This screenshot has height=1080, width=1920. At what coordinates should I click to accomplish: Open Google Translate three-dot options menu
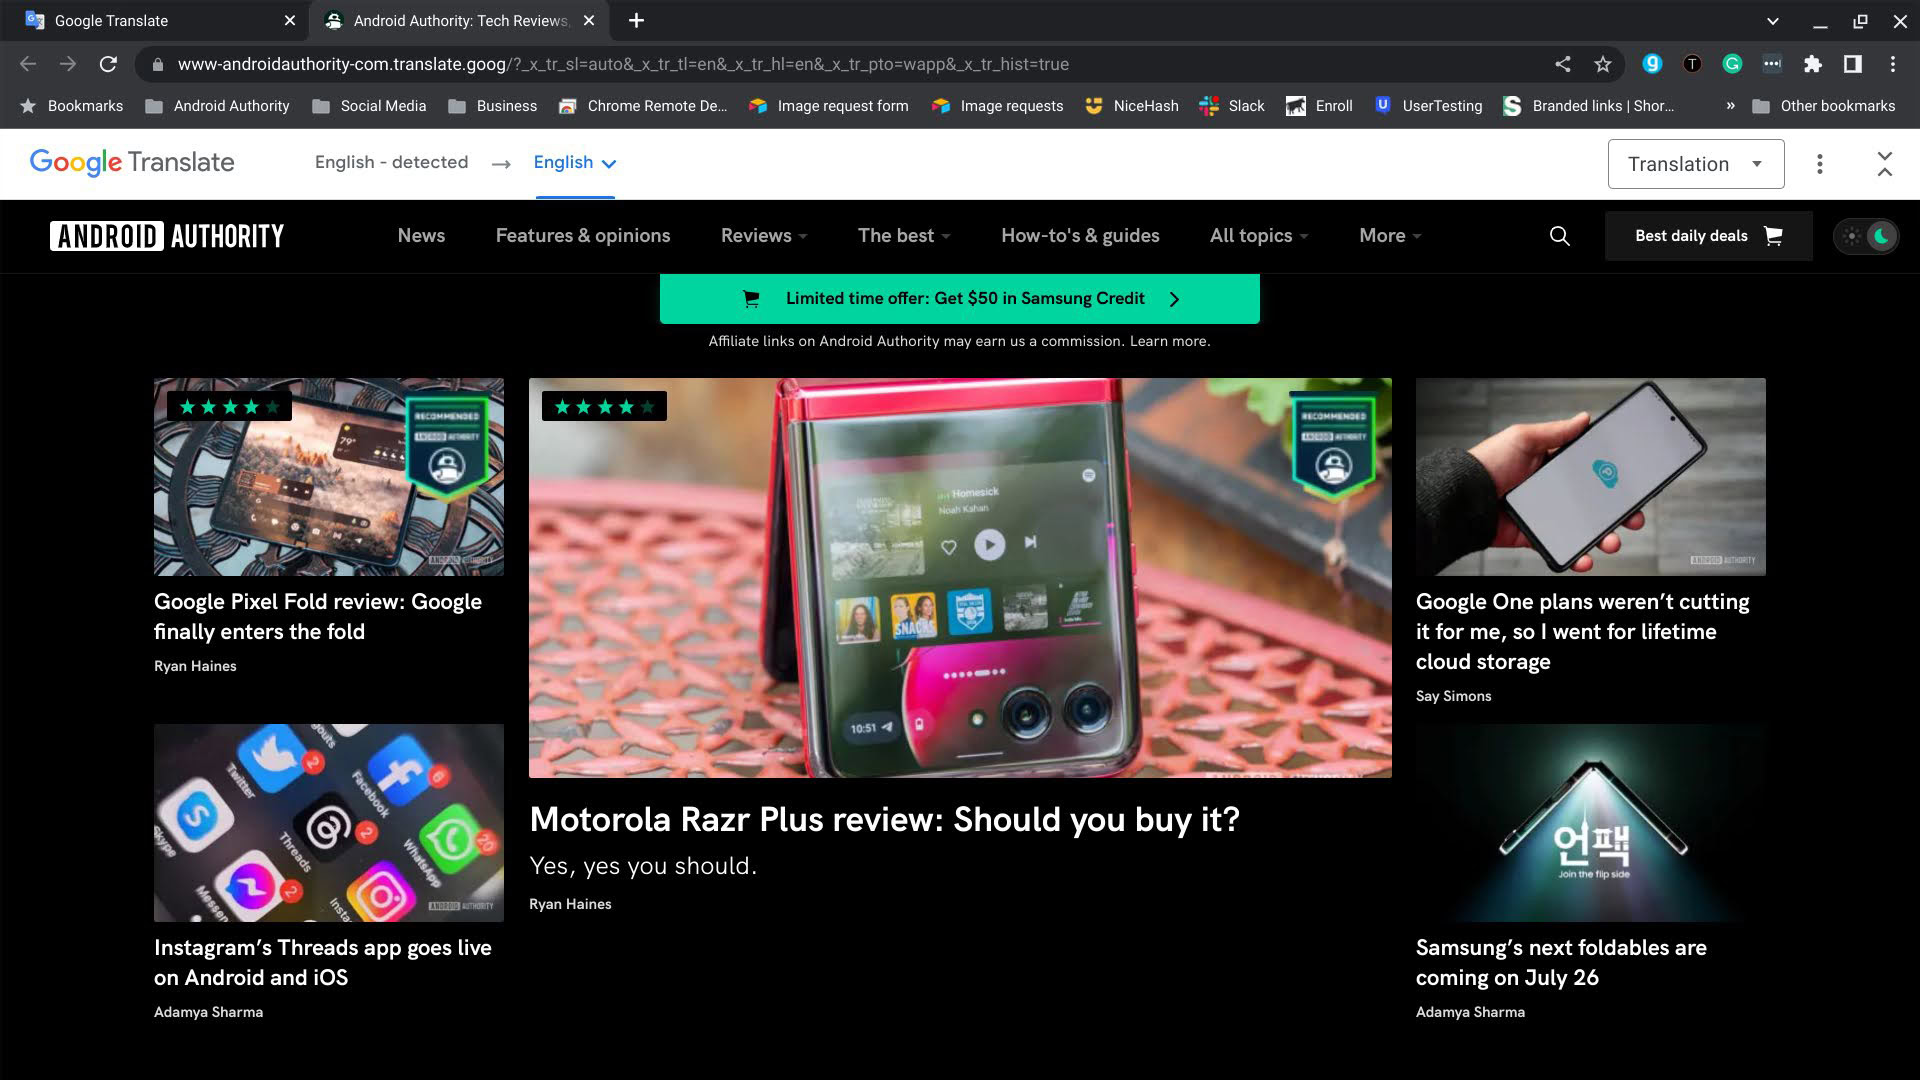[1819, 164]
